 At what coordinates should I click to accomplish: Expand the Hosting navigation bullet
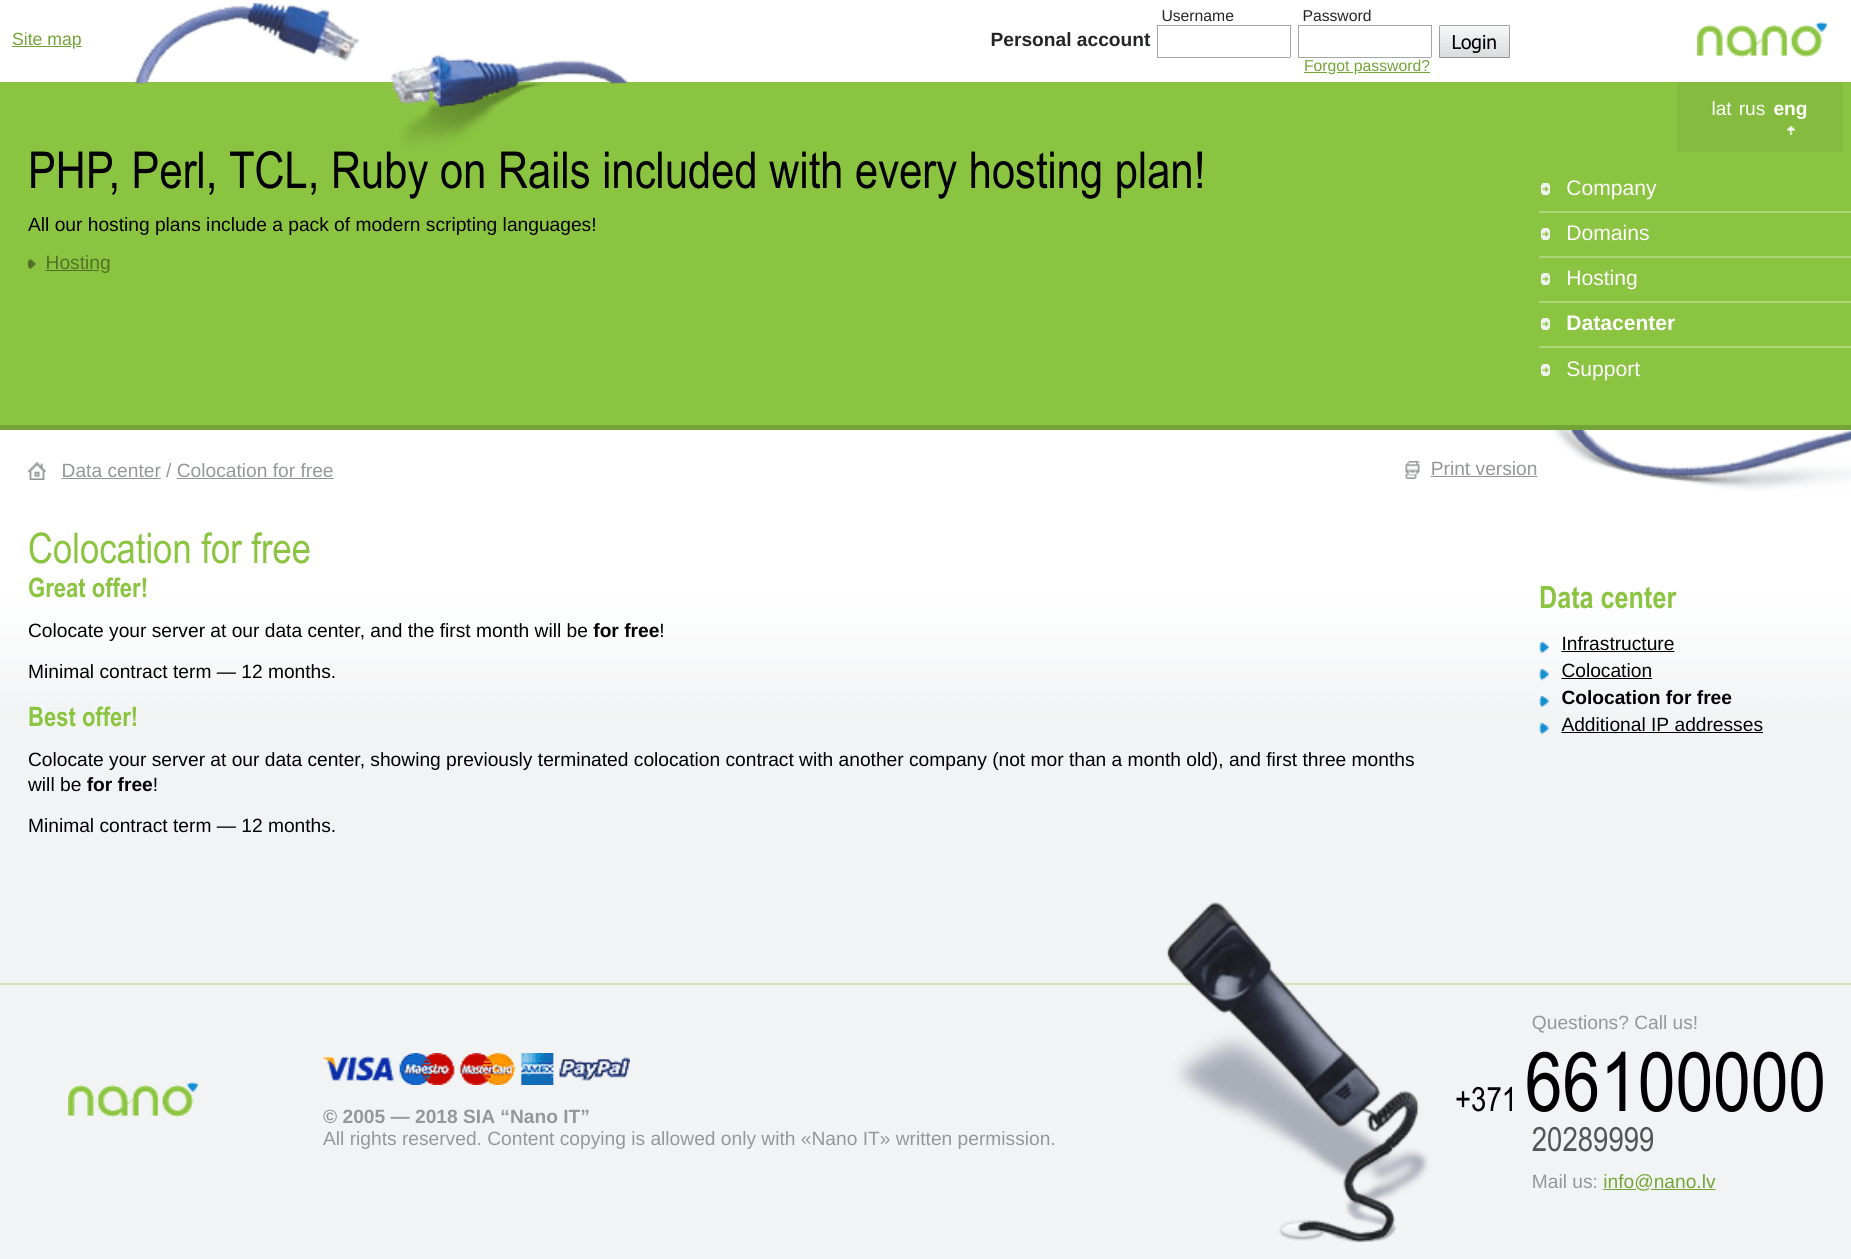point(1545,279)
